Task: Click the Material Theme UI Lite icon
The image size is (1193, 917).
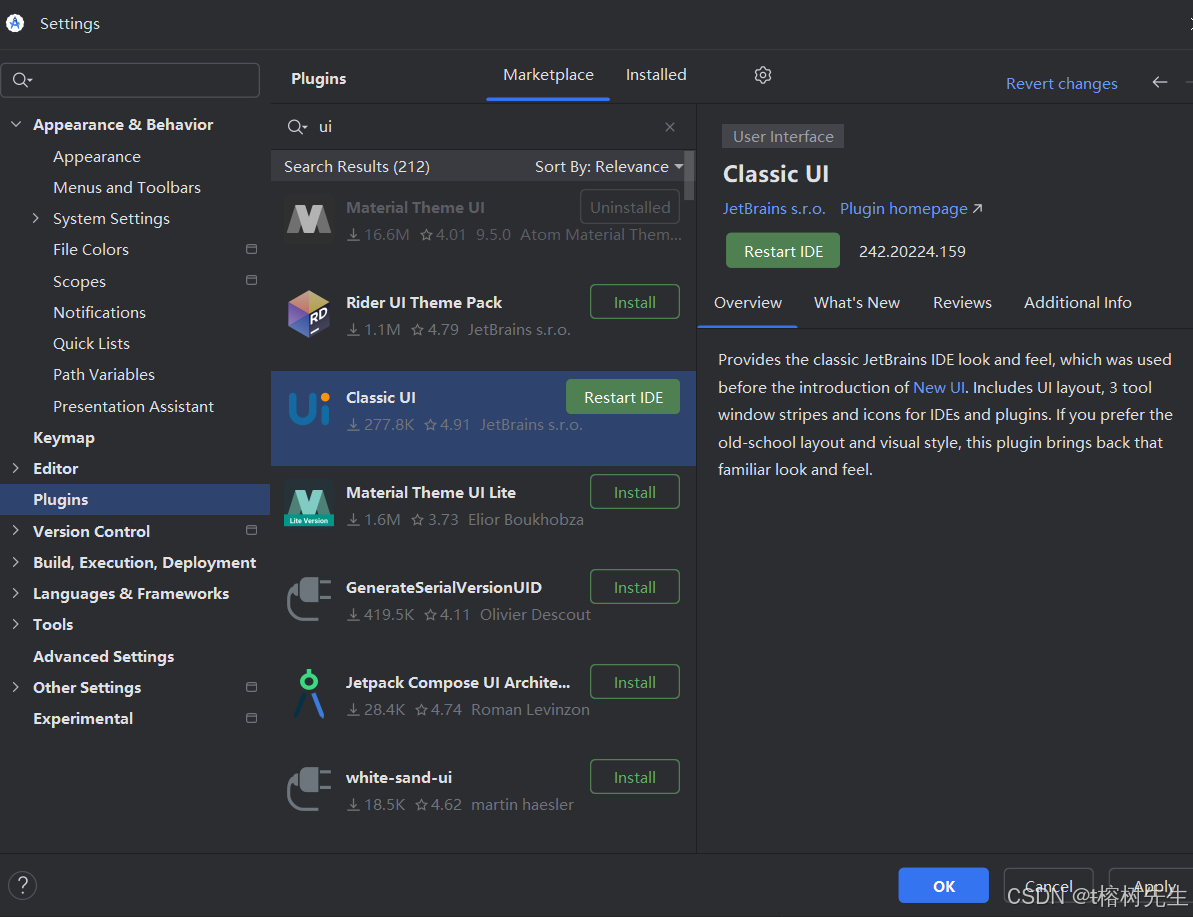Action: 309,503
